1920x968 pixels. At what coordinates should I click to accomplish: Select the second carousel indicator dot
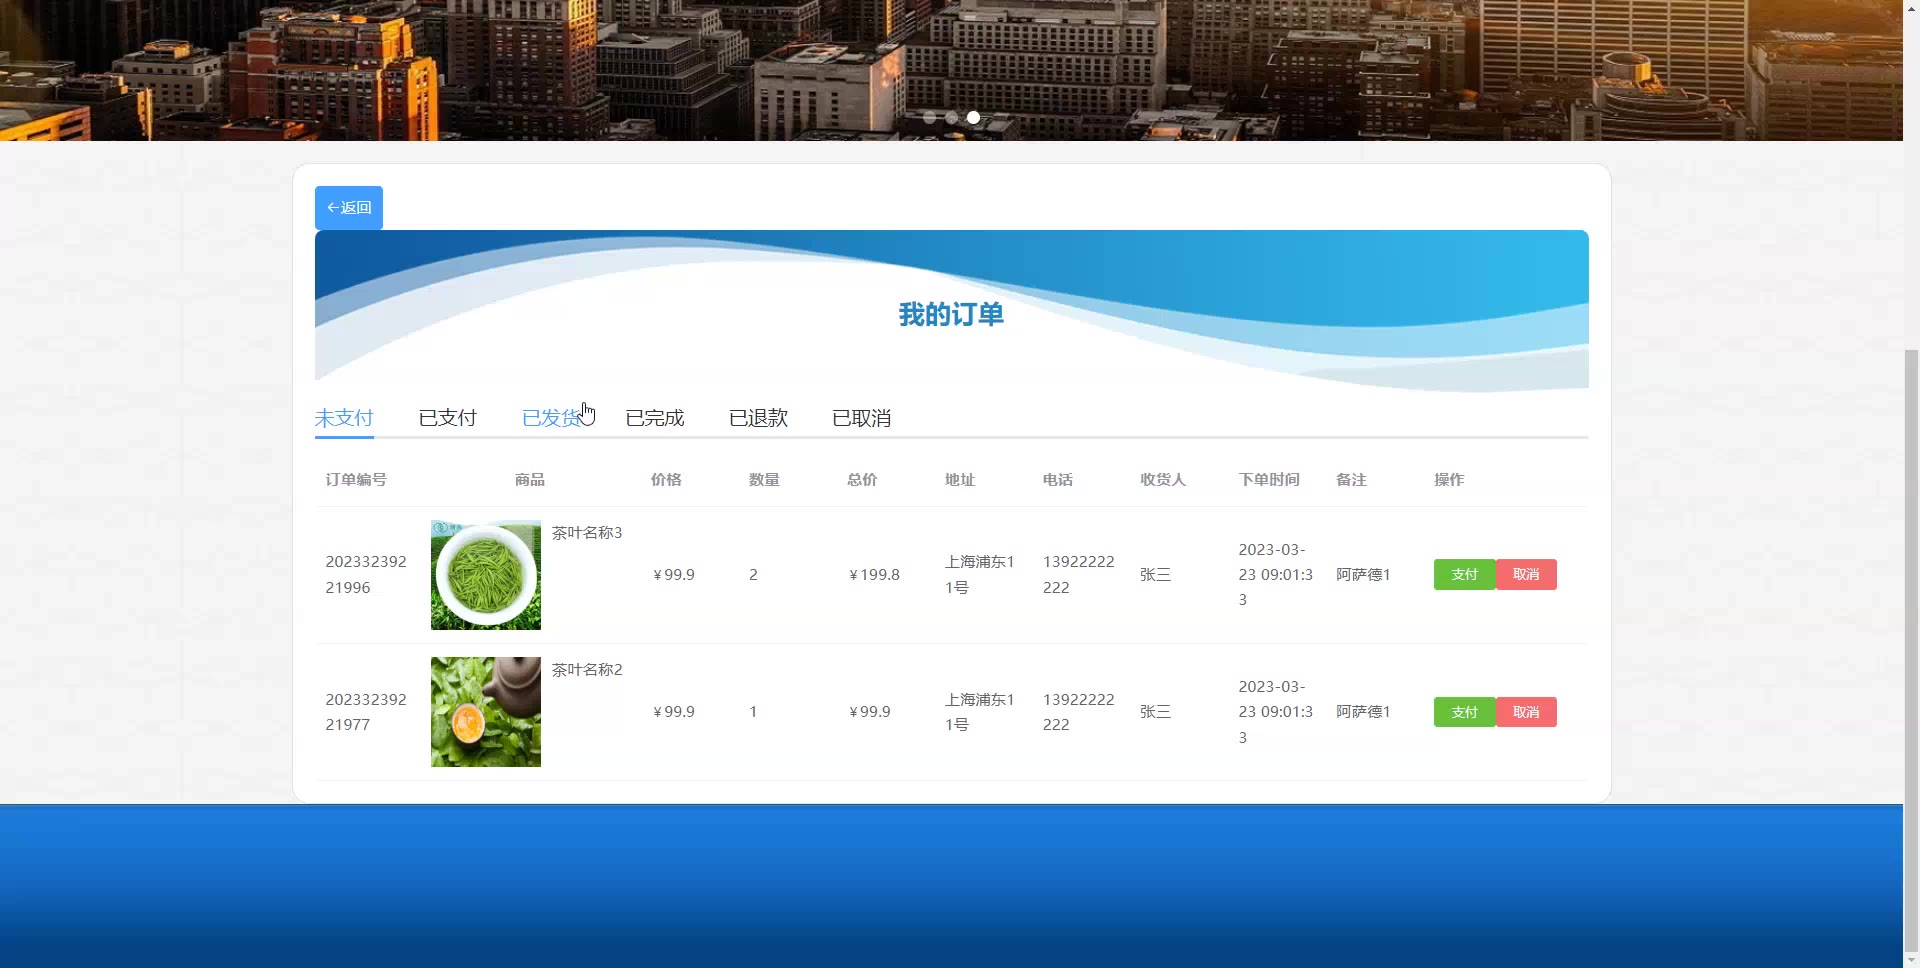(x=952, y=118)
